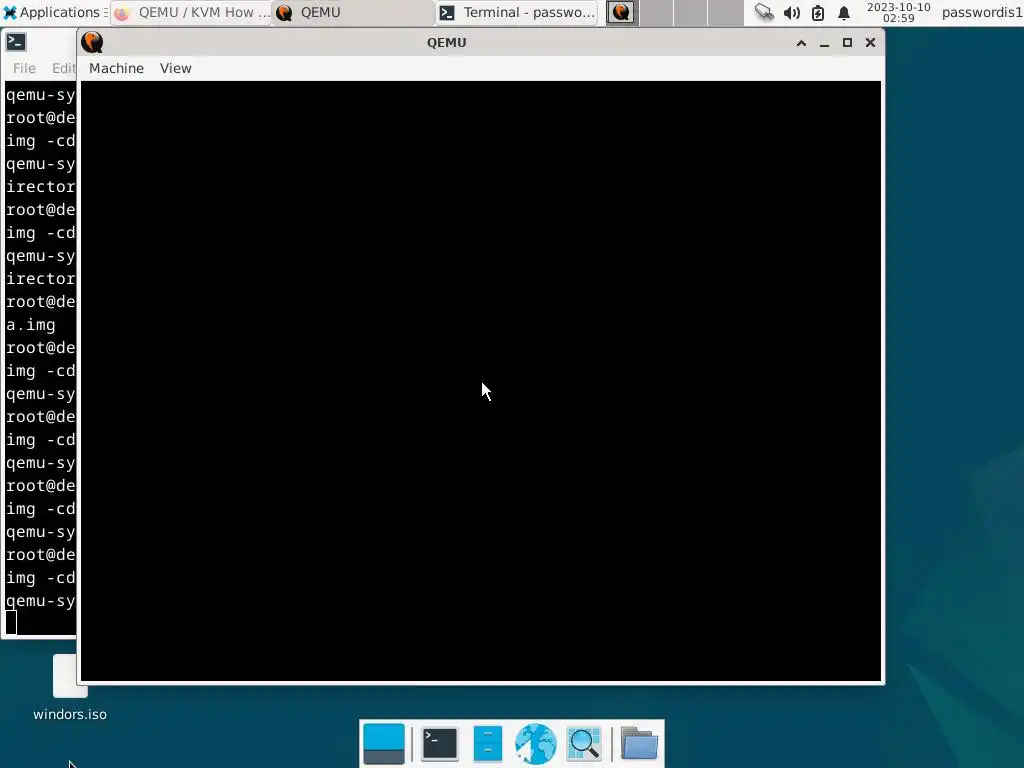Open the volume control tray icon
This screenshot has height=768, width=1024.
792,12
